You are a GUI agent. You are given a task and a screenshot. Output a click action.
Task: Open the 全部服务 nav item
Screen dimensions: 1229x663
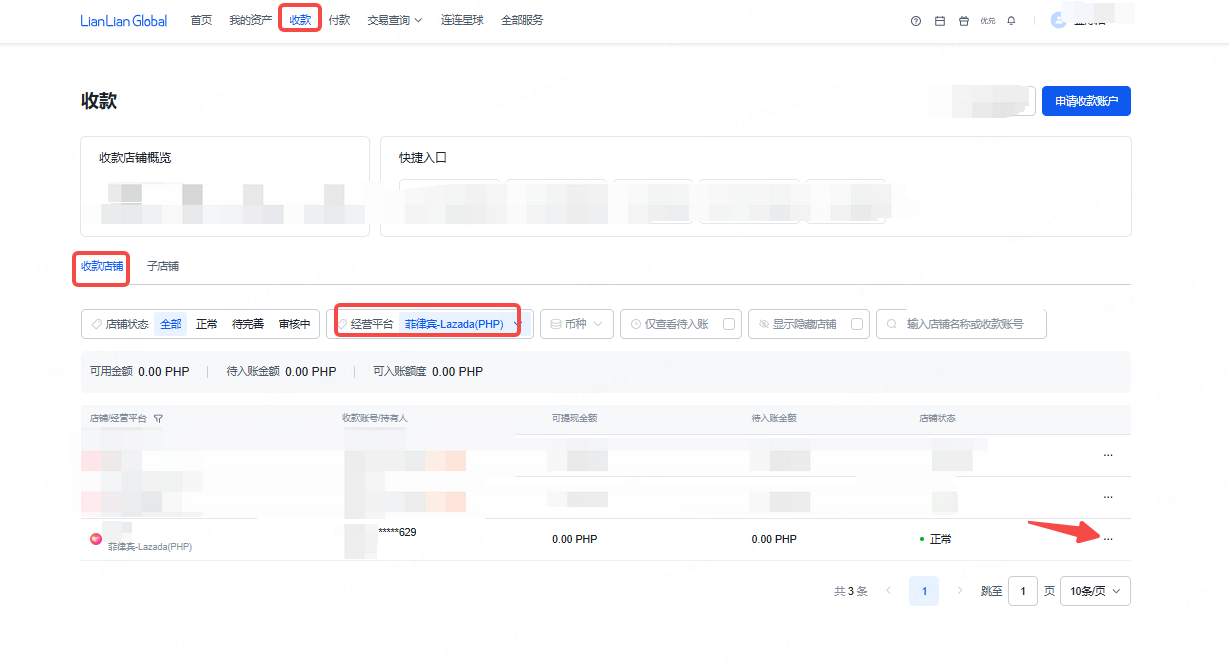[x=522, y=20]
